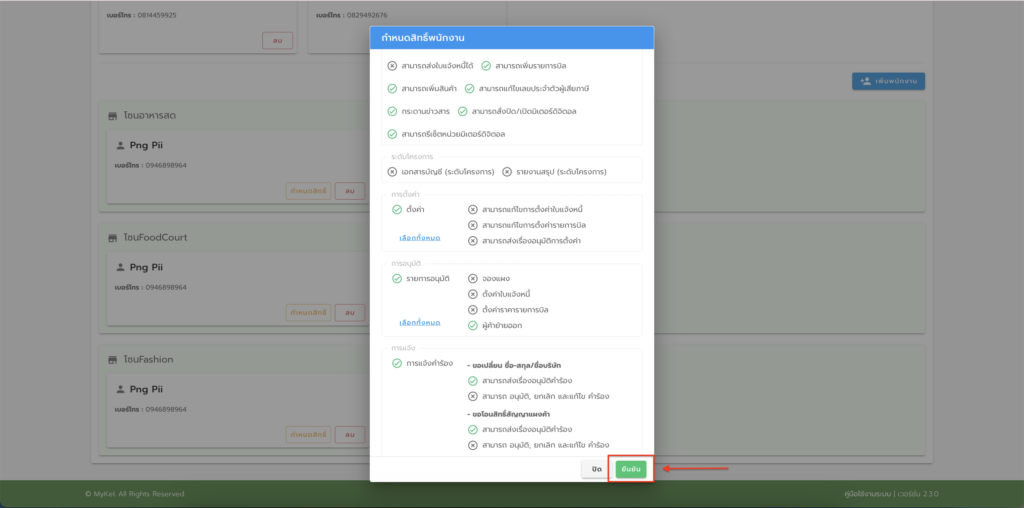Toggle สามารถส่งใบแจ้งหนี้ได้ permission
The height and width of the screenshot is (508, 1024).
click(392, 66)
